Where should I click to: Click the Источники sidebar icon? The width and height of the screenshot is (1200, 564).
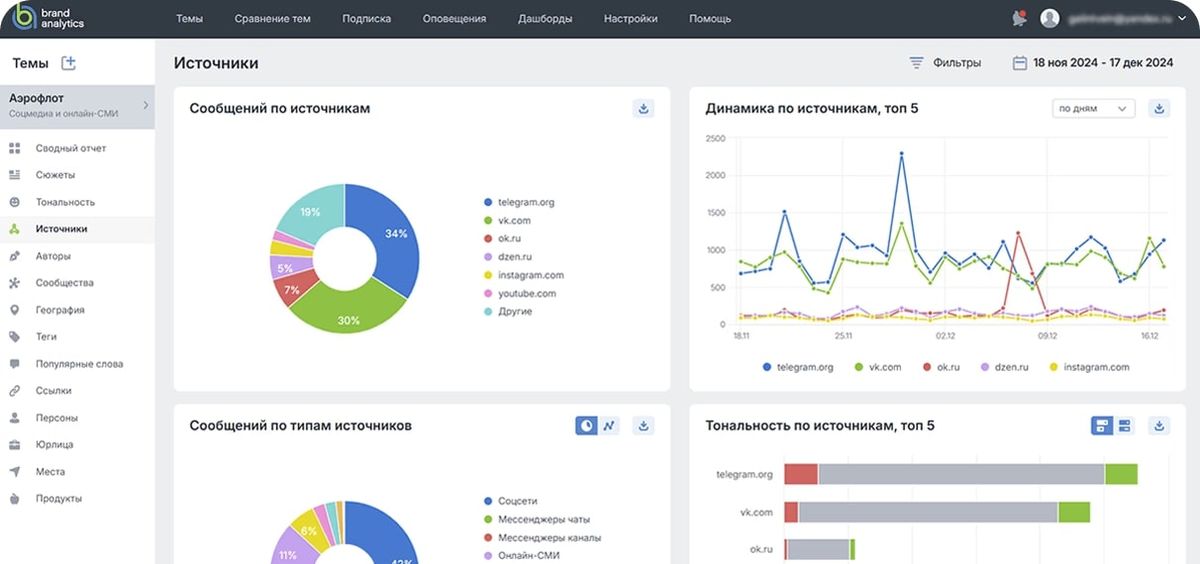14,229
